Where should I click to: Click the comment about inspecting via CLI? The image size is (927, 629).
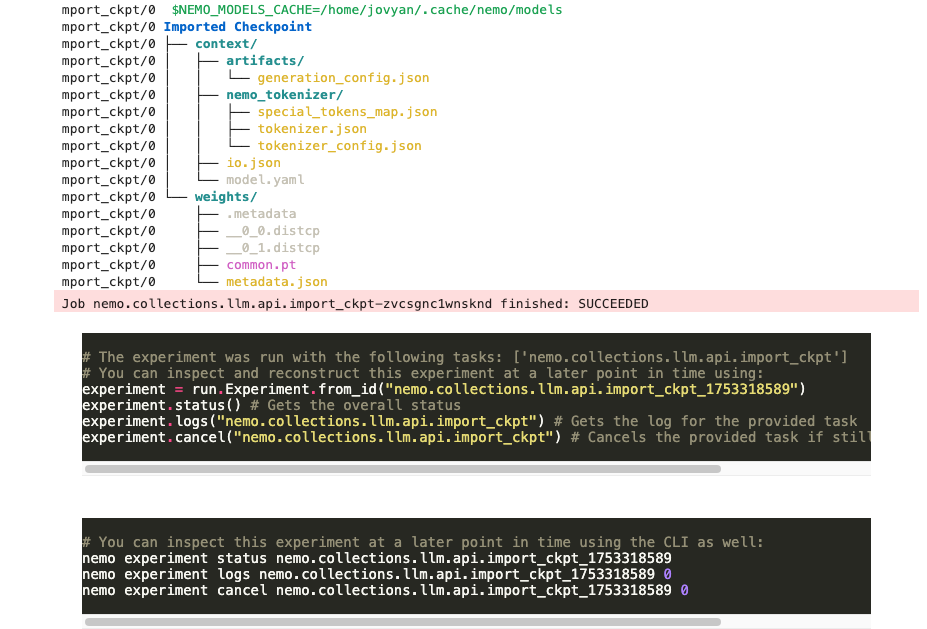[423, 542]
